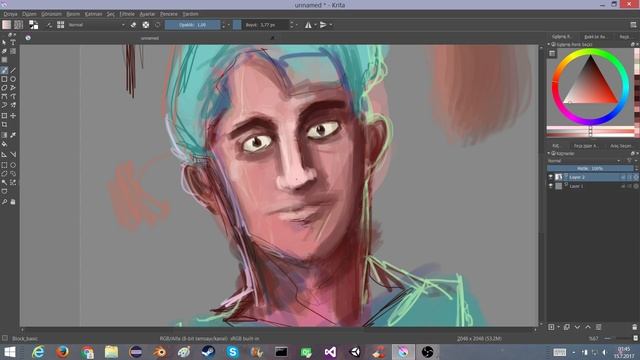Image resolution: width=640 pixels, height=360 pixels.
Task: Open brush blending mode Normal dropdown
Action: 96,25
